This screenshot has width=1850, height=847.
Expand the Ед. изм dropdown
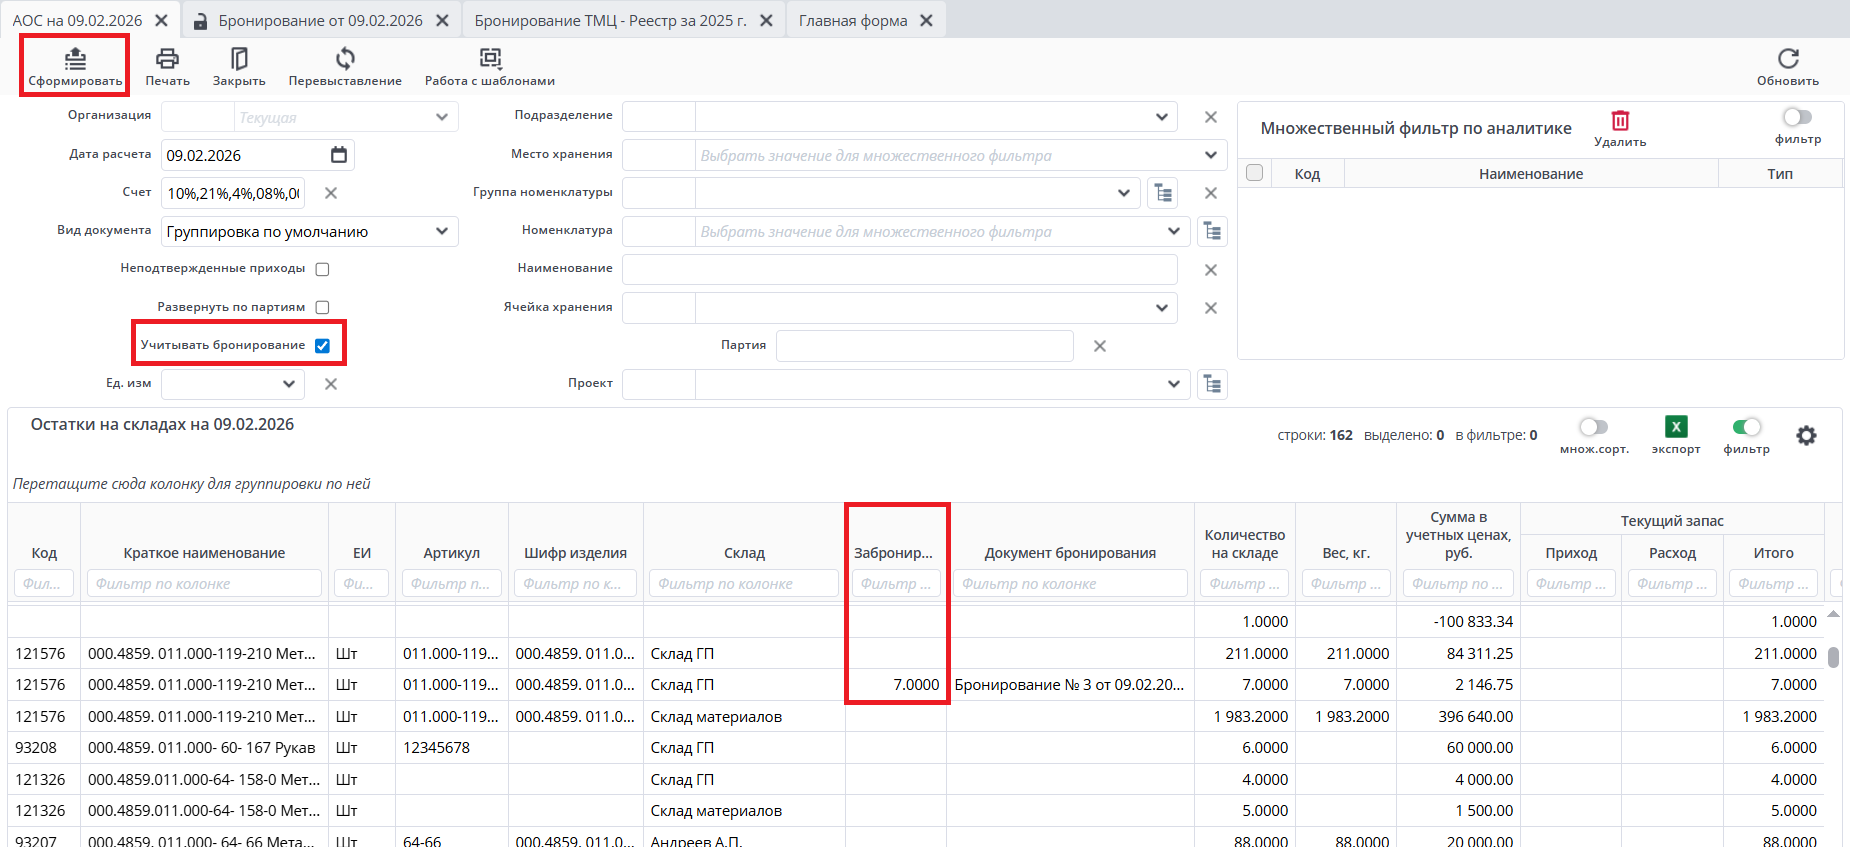pos(288,384)
